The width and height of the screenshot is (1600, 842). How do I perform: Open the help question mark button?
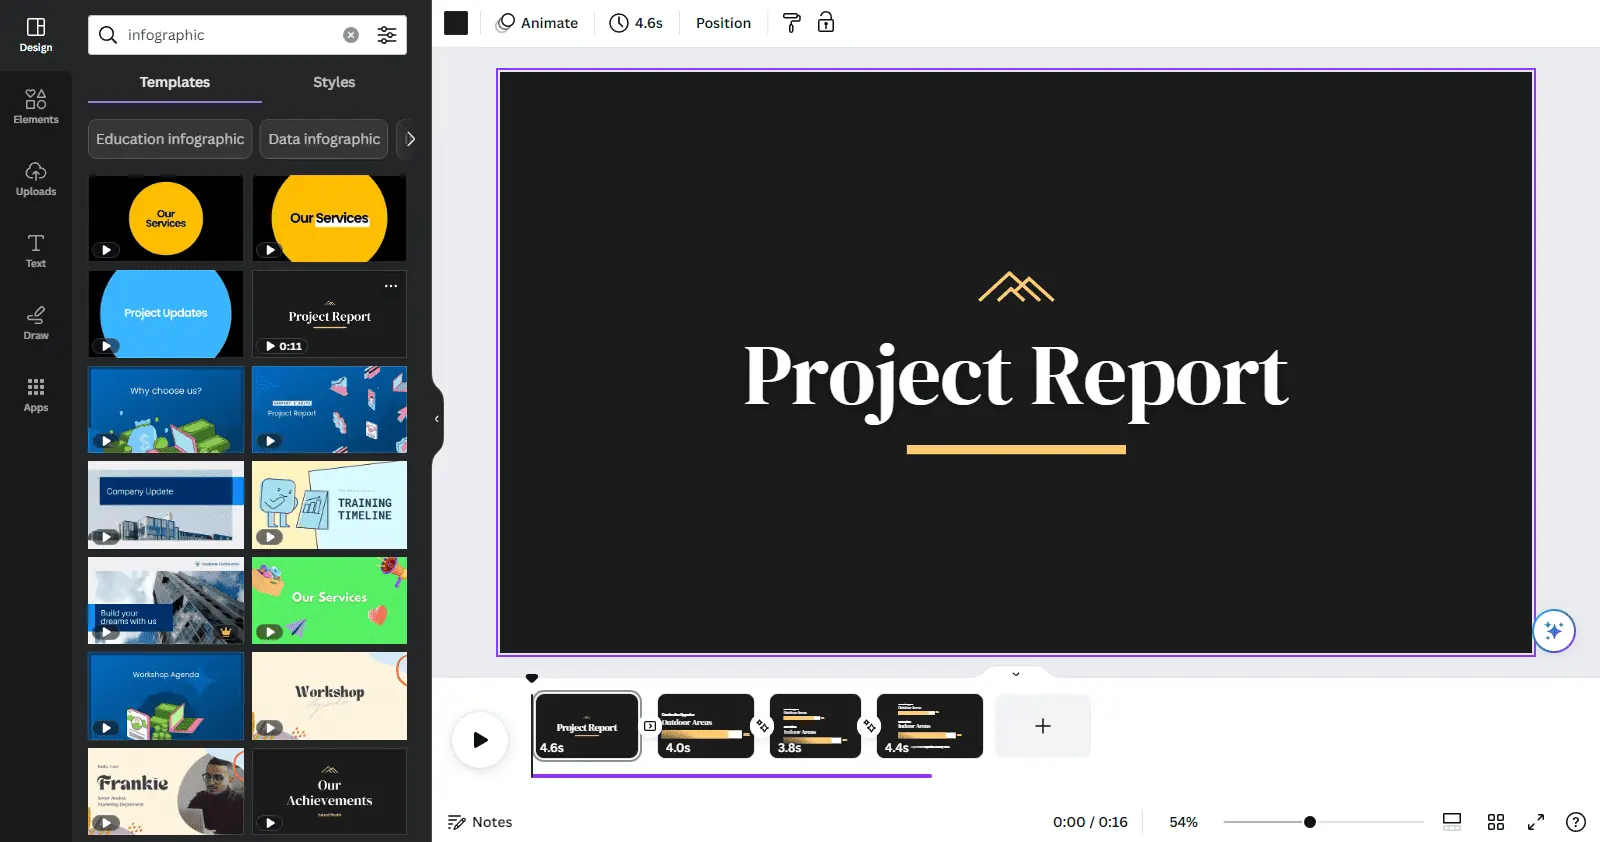tap(1576, 822)
